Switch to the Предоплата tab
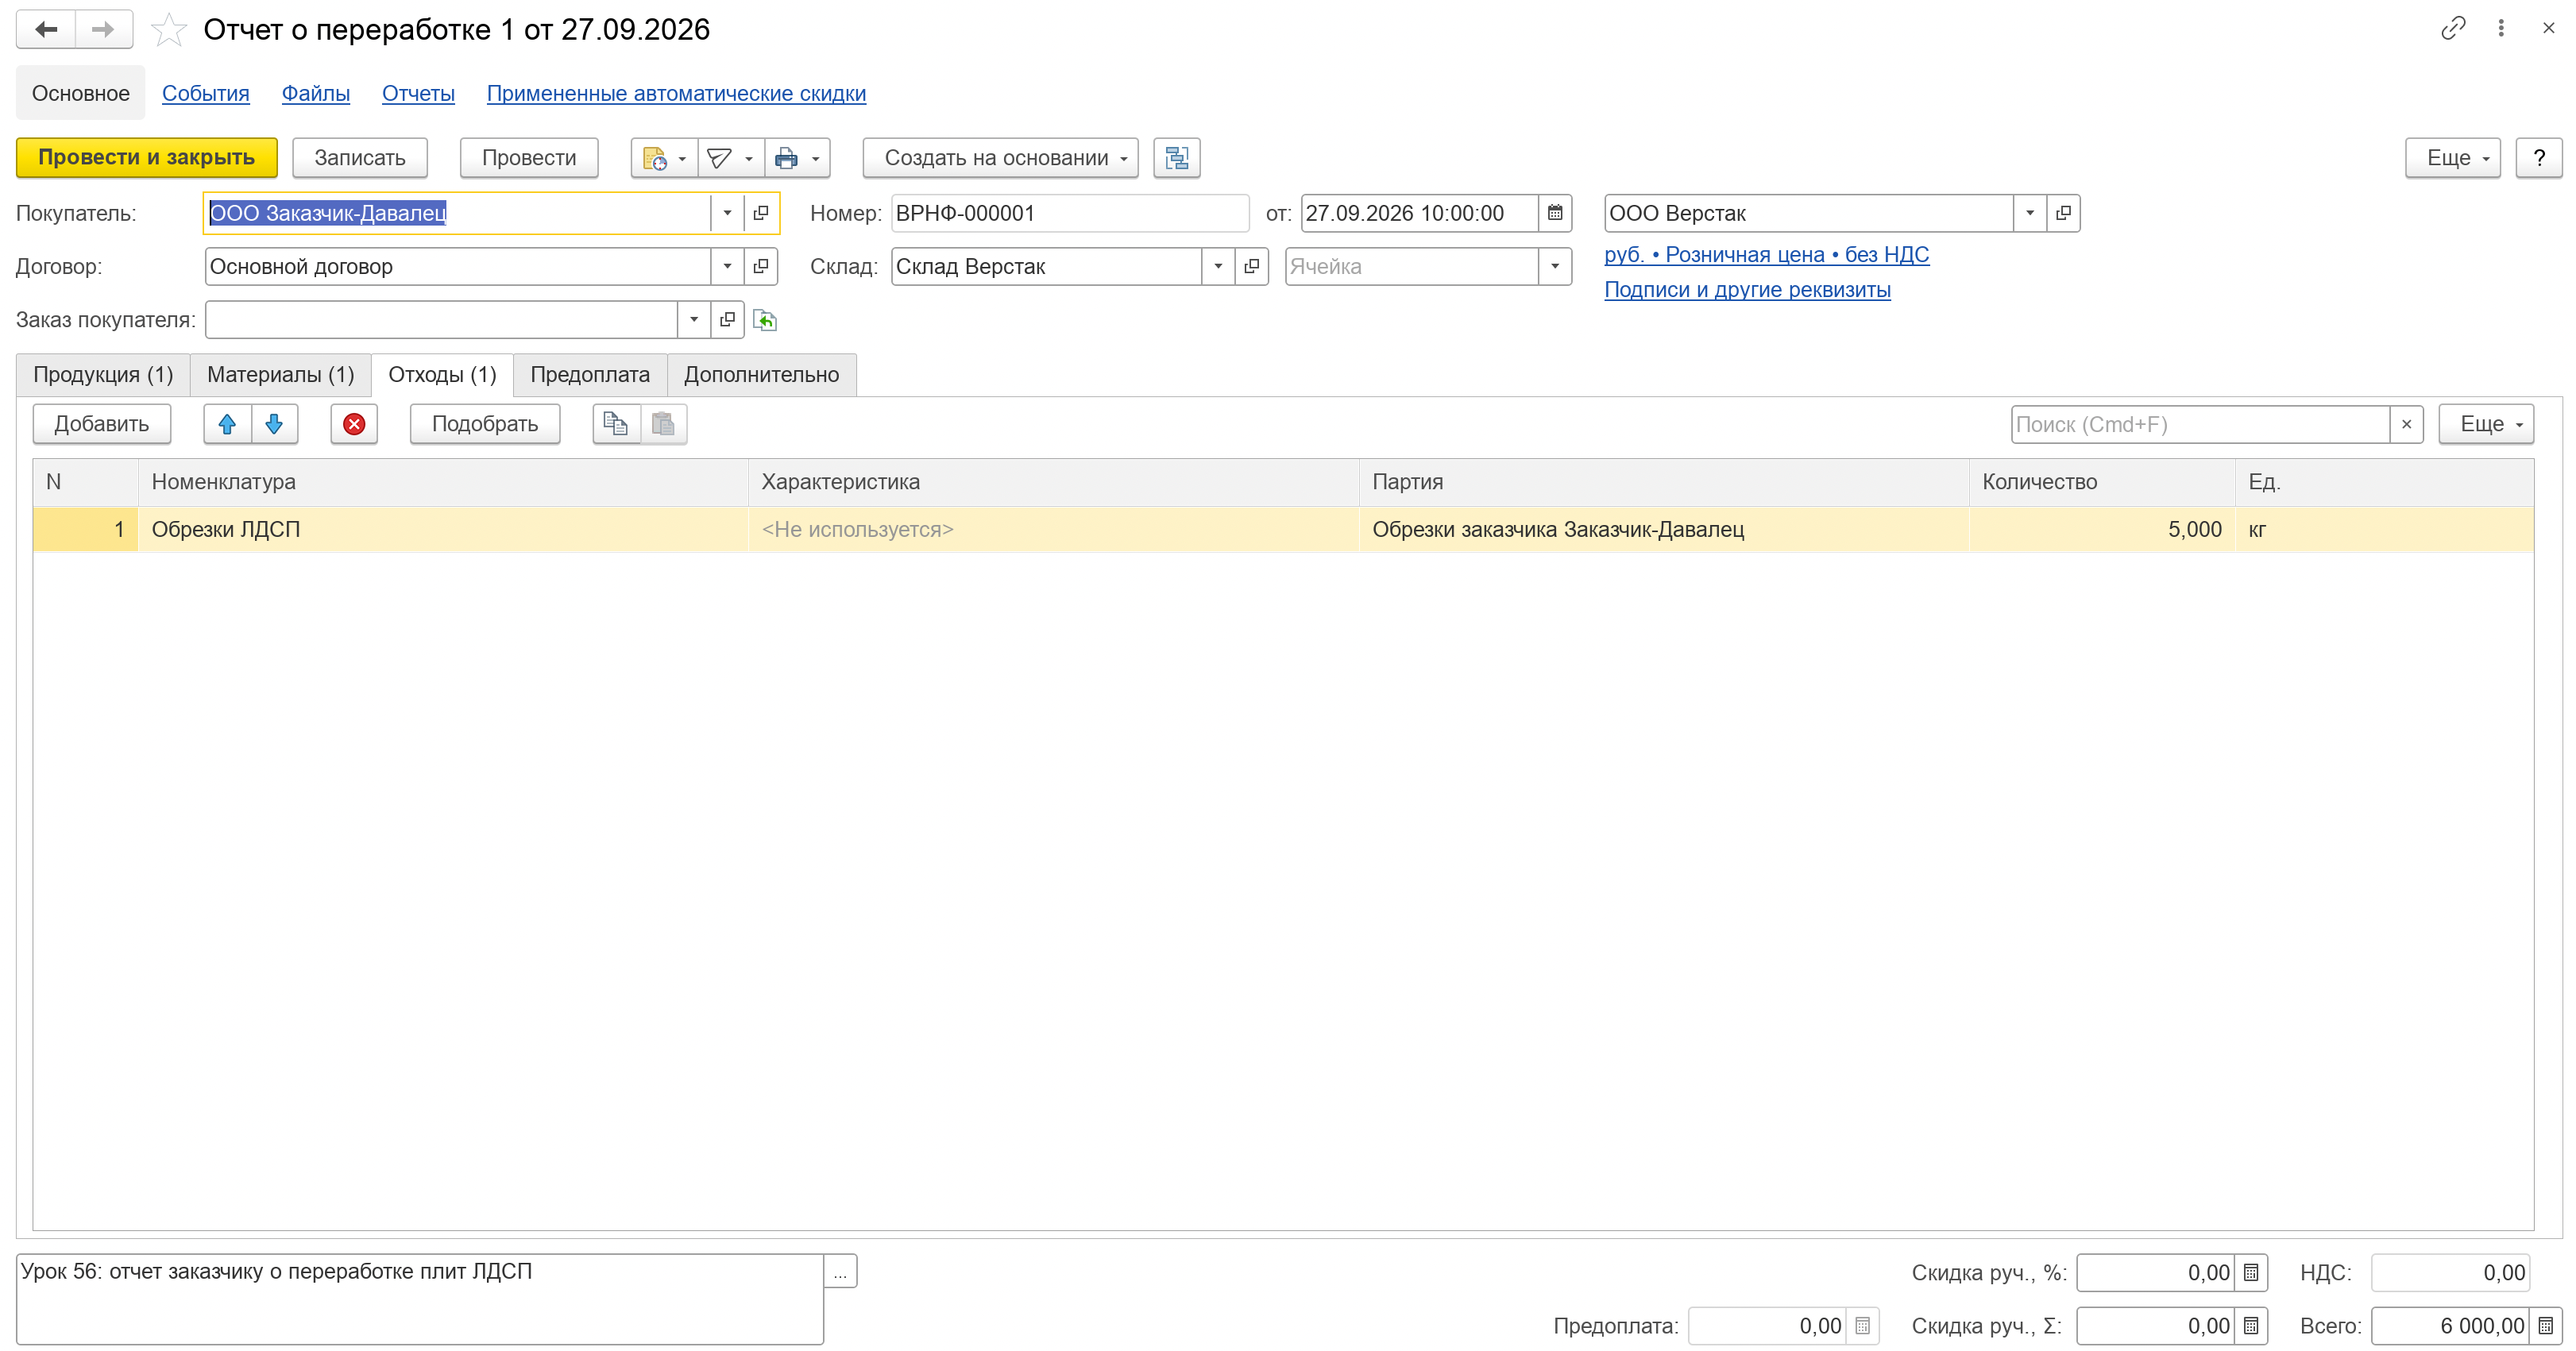The image size is (2576, 1351). (x=590, y=375)
